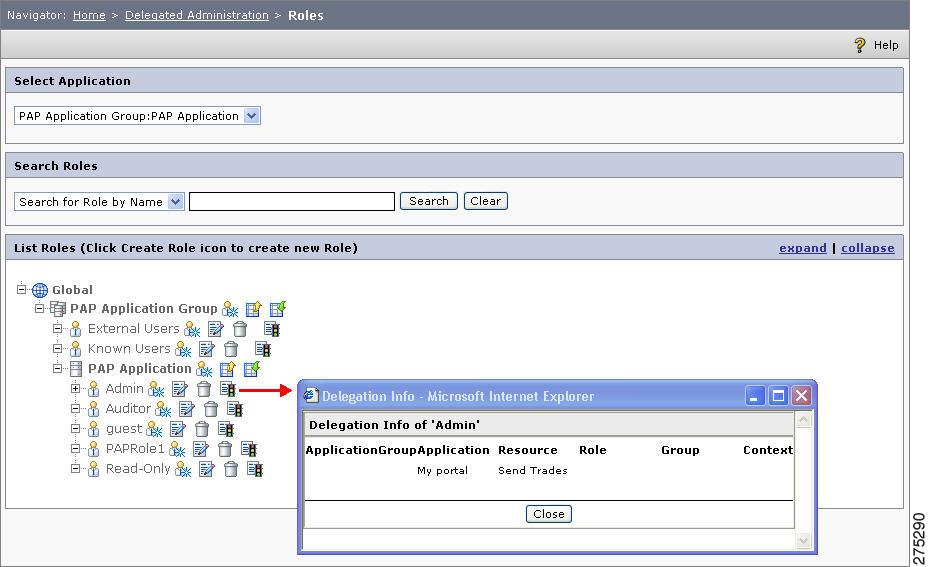Image resolution: width=928 pixels, height=567 pixels.
Task: Toggle the Known Users tree node
Action: point(57,348)
